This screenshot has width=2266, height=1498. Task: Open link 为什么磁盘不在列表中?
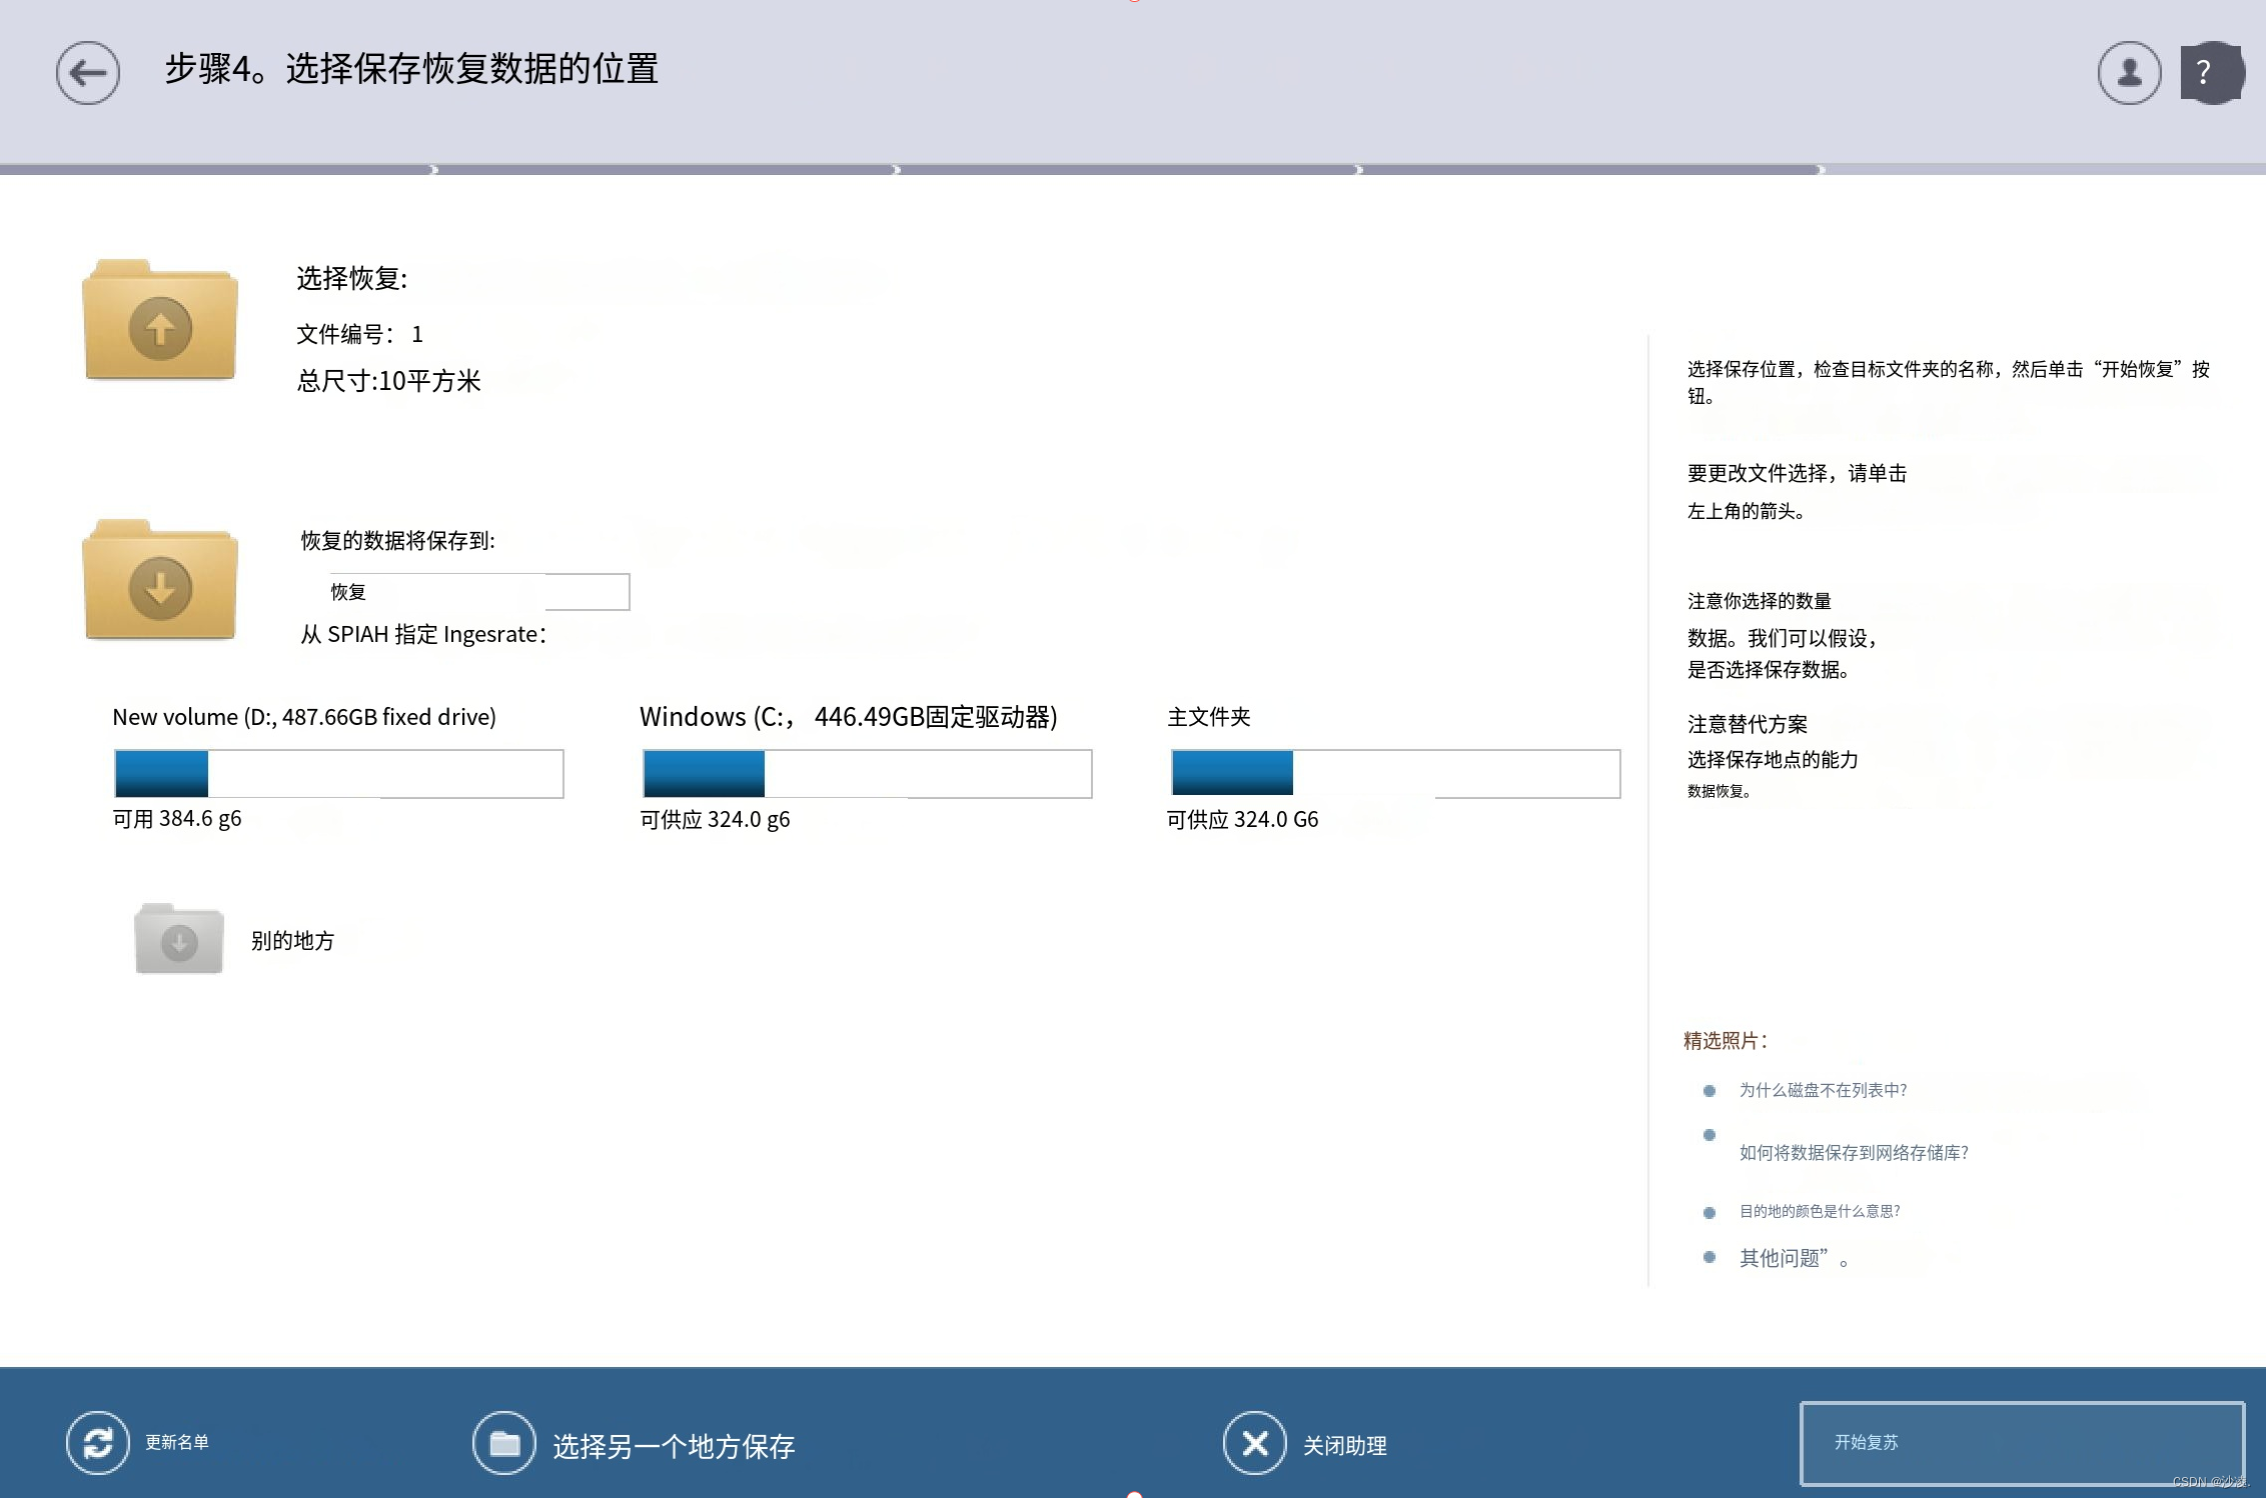coord(1822,1090)
